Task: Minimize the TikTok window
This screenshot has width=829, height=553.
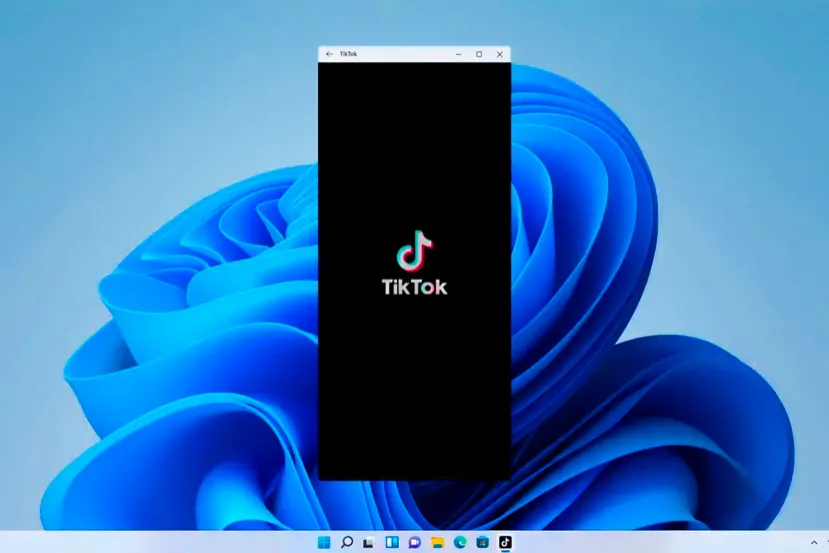Action: tap(458, 54)
